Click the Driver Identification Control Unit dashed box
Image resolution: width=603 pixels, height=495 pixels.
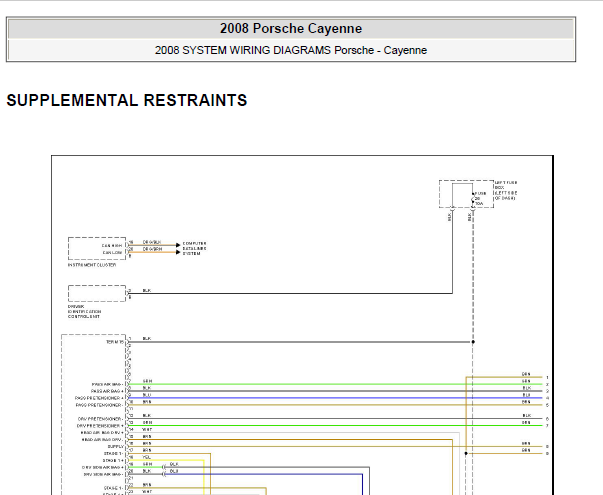[x=97, y=293]
